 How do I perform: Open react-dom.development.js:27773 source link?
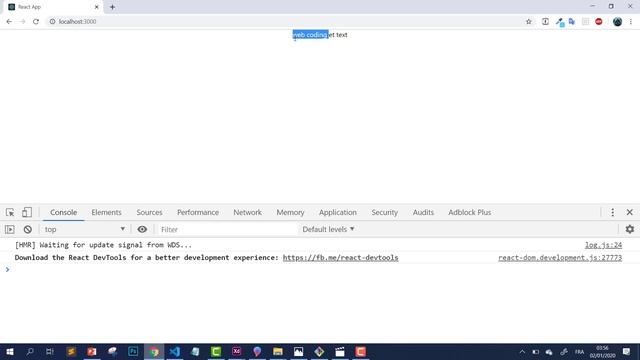coord(560,258)
